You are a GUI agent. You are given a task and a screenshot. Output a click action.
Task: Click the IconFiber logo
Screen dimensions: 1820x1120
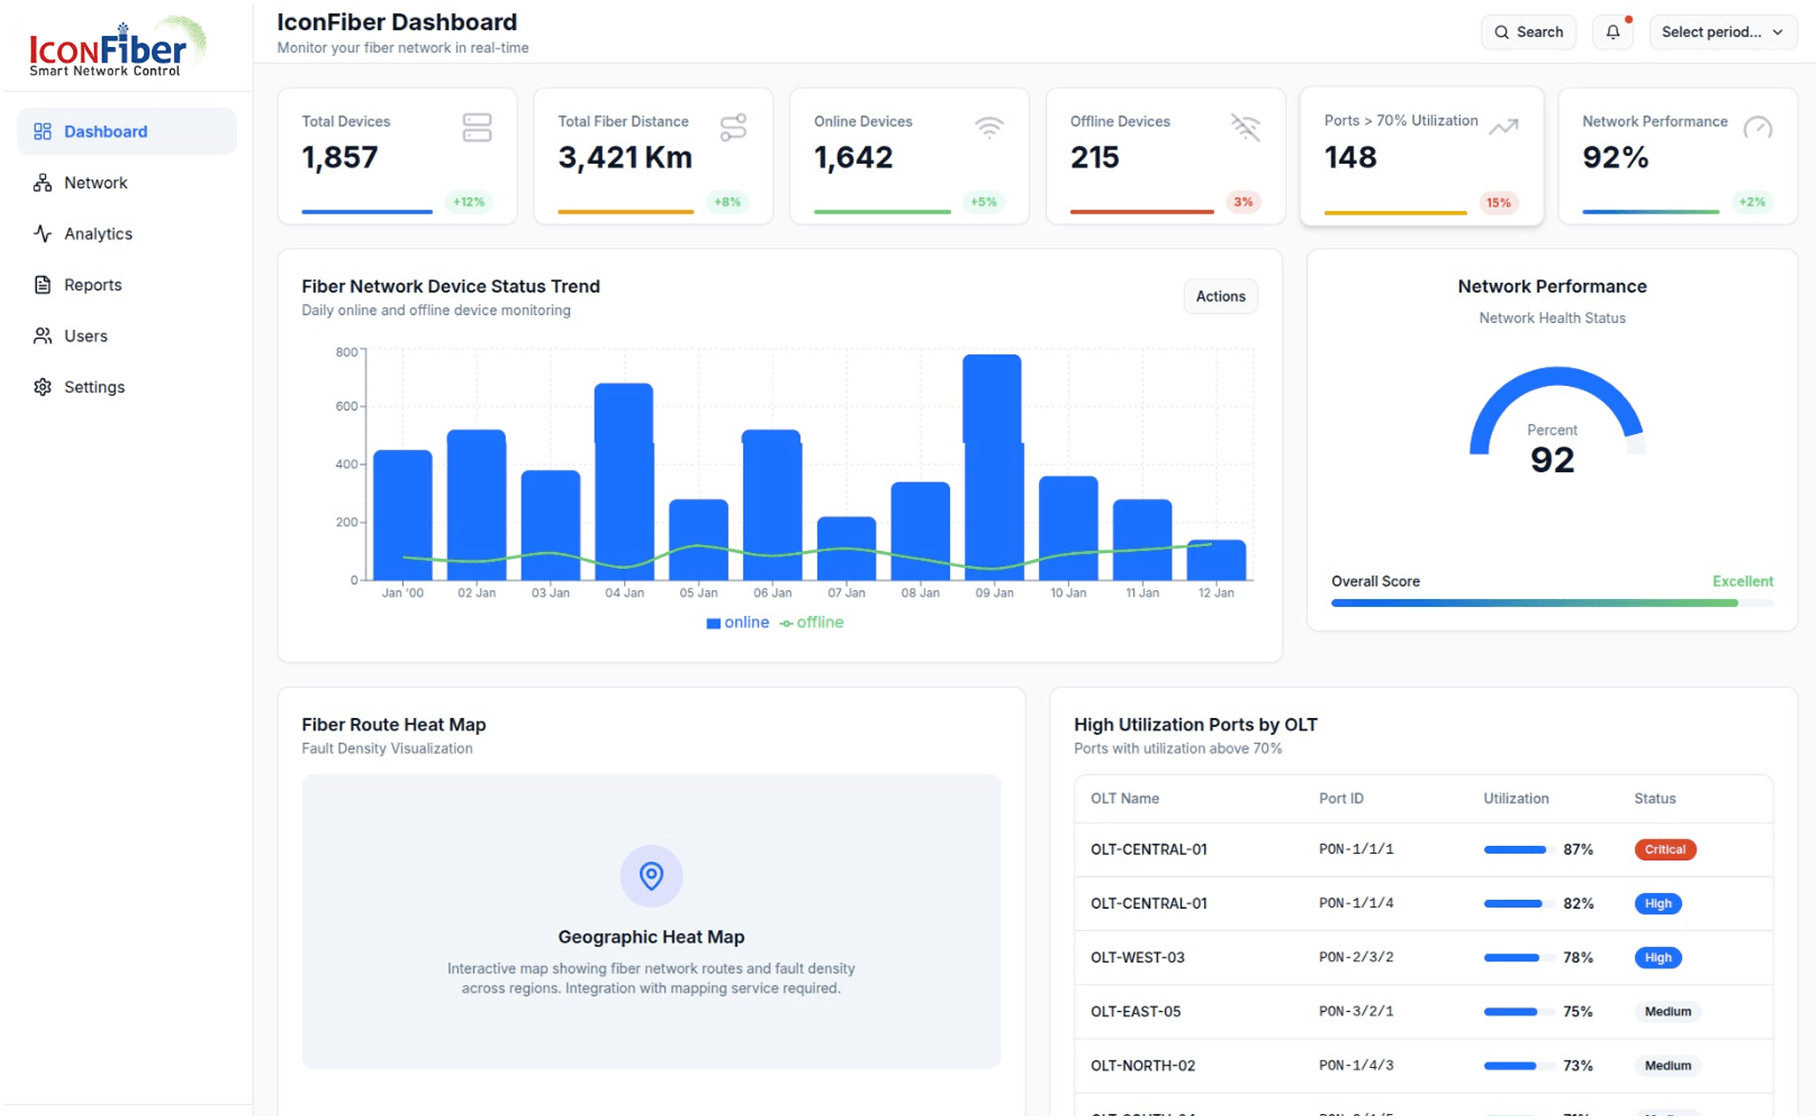(x=115, y=47)
